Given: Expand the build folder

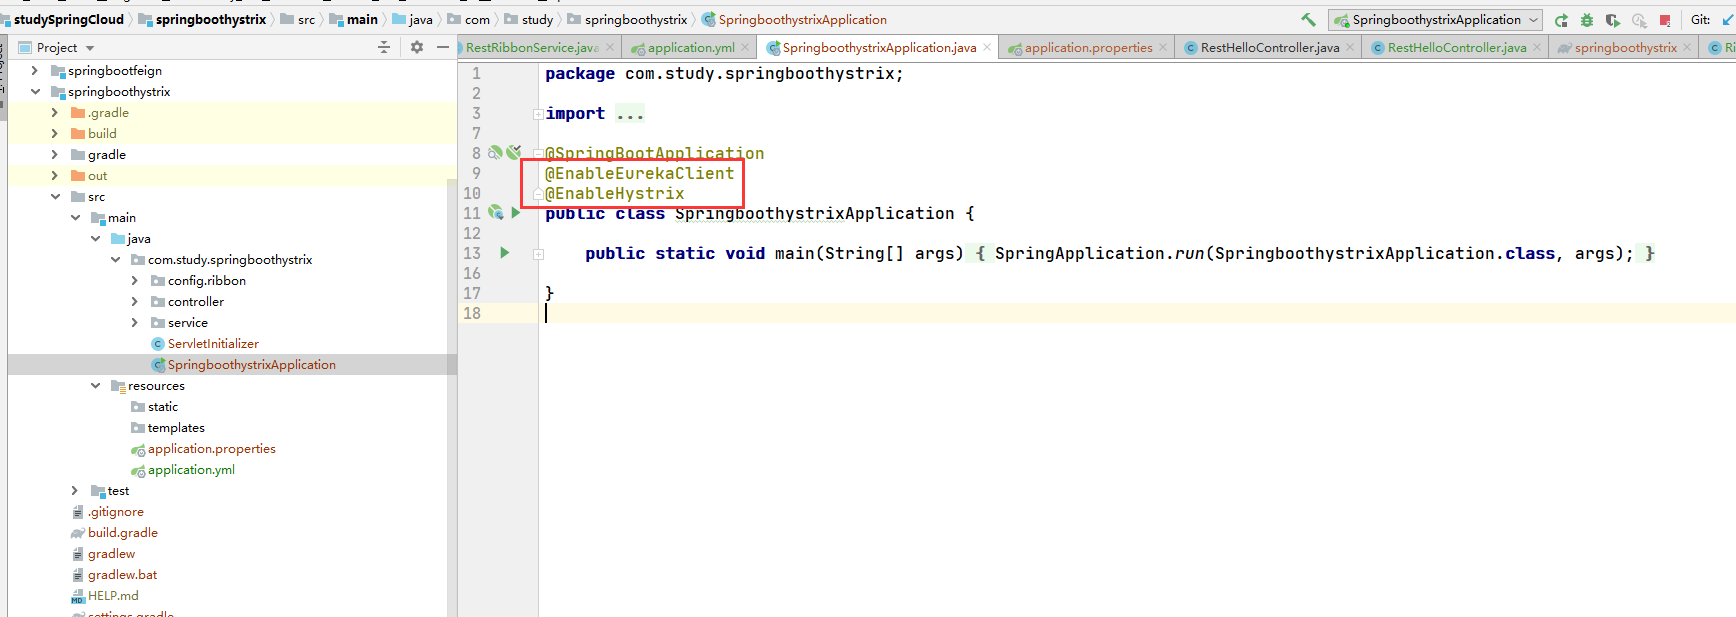Looking at the screenshot, I should [x=55, y=134].
